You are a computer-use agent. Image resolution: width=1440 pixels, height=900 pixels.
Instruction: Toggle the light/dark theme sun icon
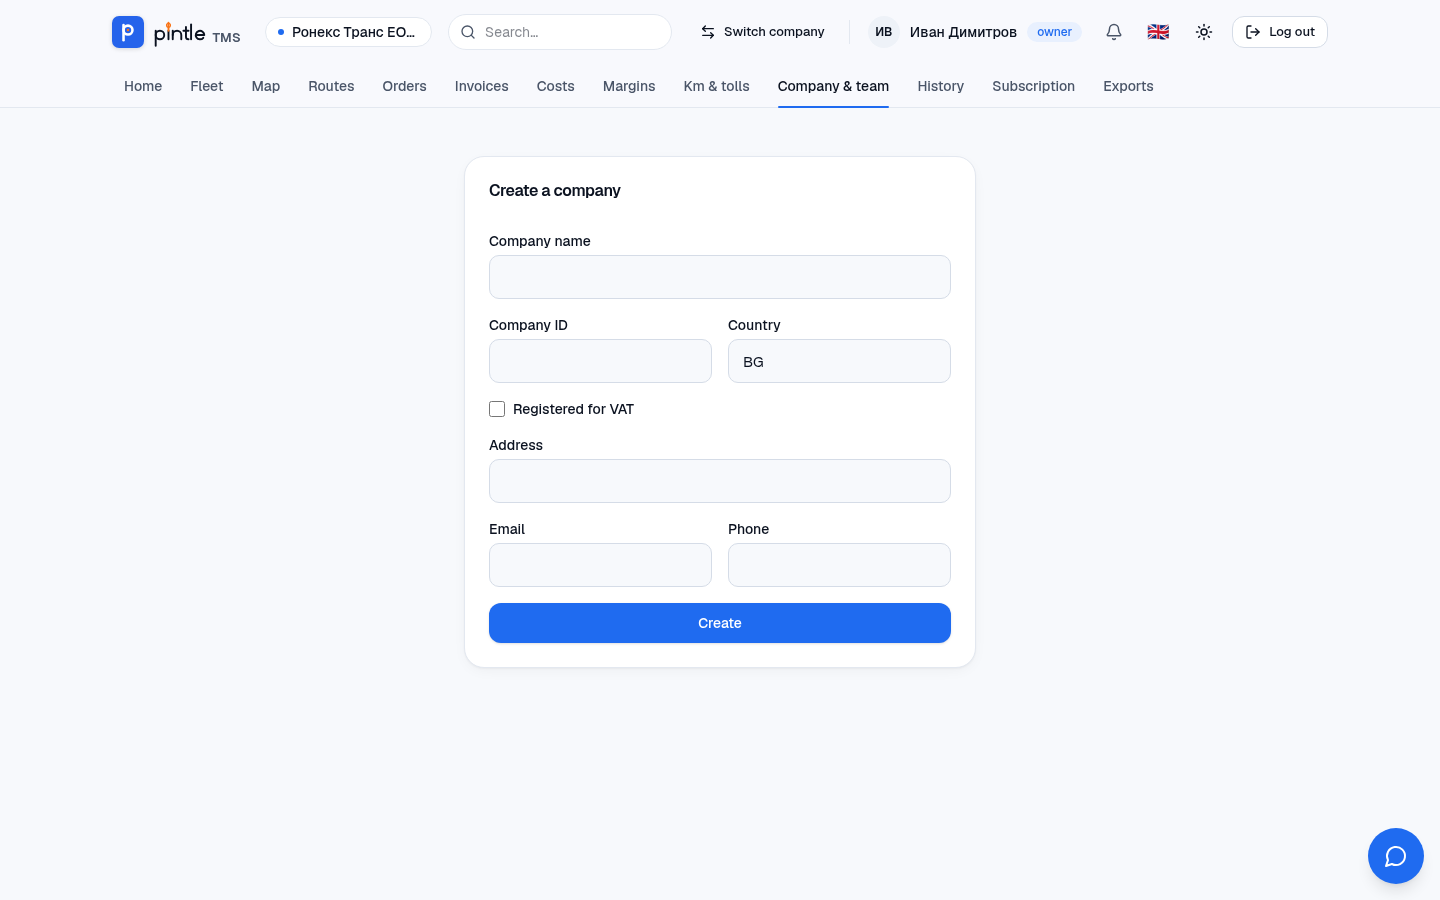pyautogui.click(x=1204, y=32)
